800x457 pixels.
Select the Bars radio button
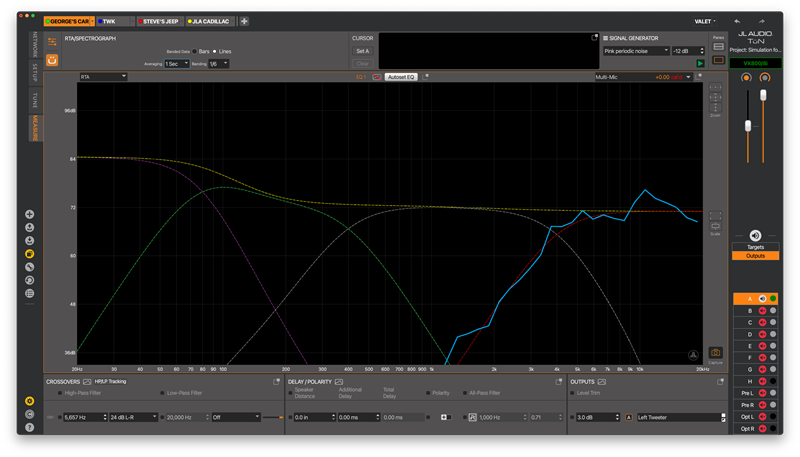195,51
